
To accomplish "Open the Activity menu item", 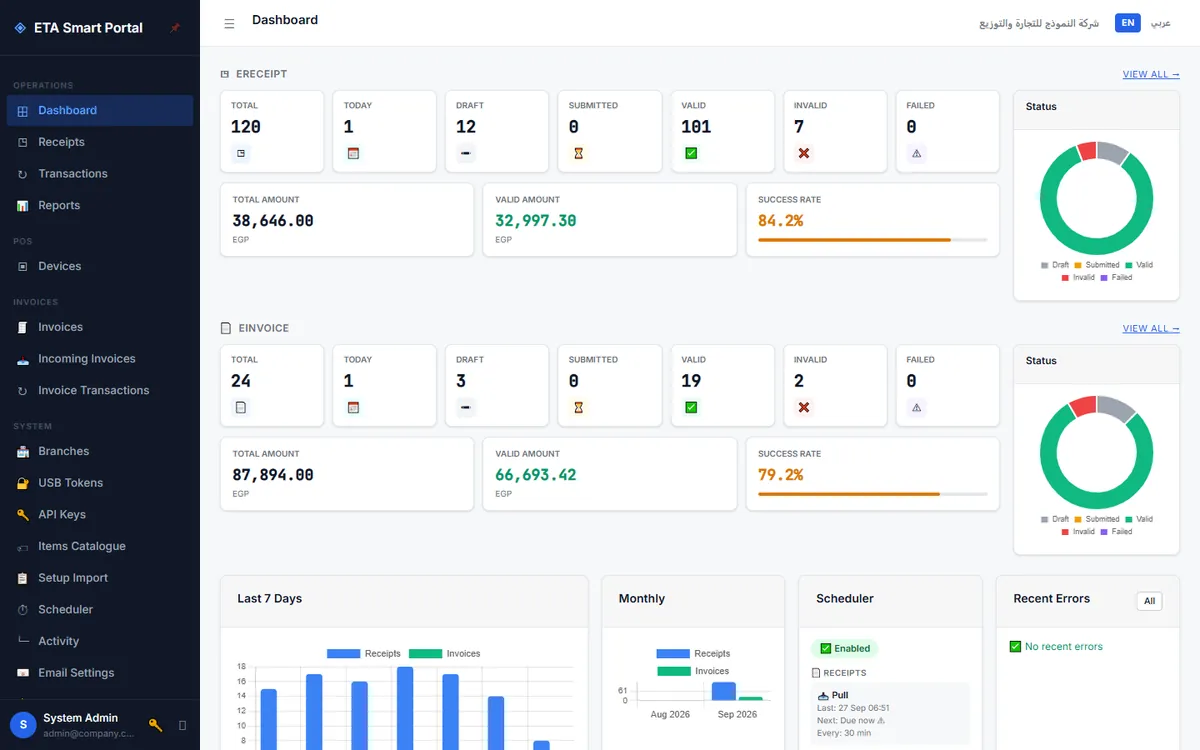I will pos(100,641).
